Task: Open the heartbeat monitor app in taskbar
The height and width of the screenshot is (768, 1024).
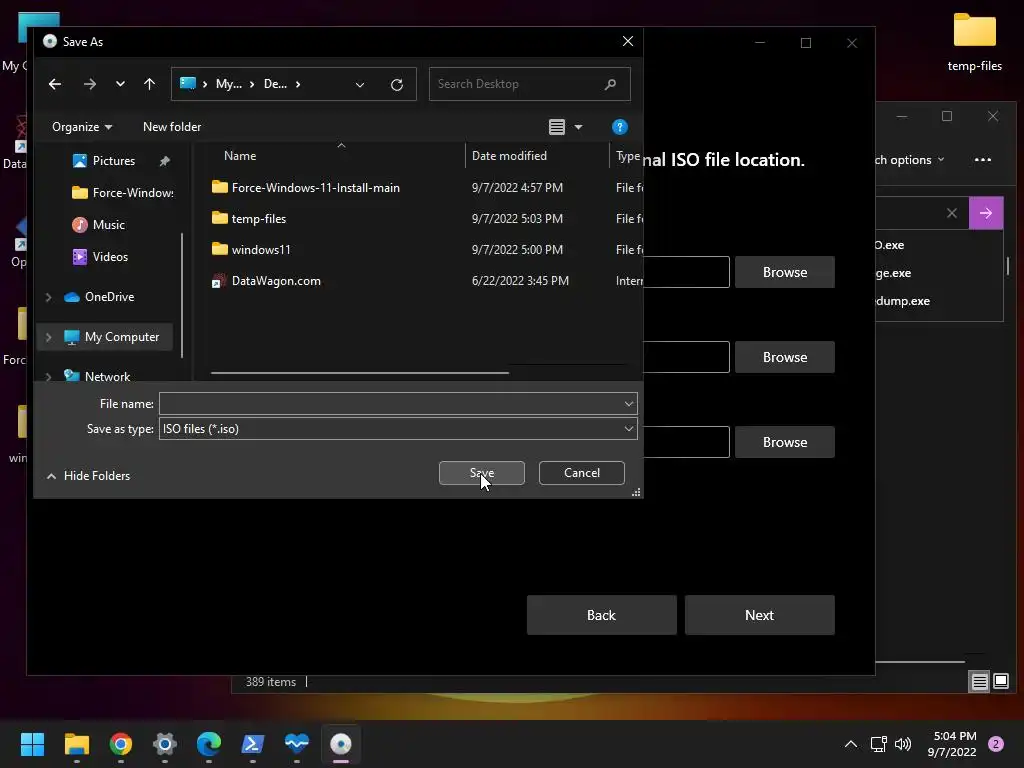Action: click(296, 744)
